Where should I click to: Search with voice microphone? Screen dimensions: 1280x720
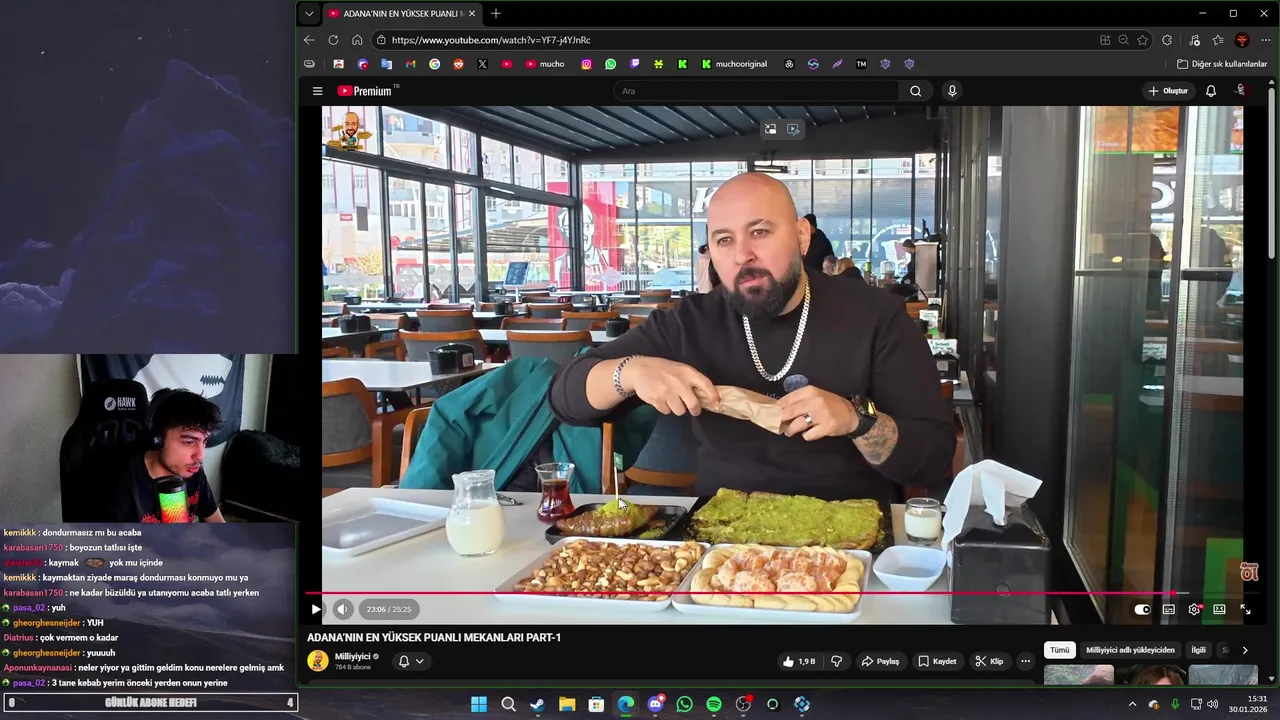tap(952, 91)
